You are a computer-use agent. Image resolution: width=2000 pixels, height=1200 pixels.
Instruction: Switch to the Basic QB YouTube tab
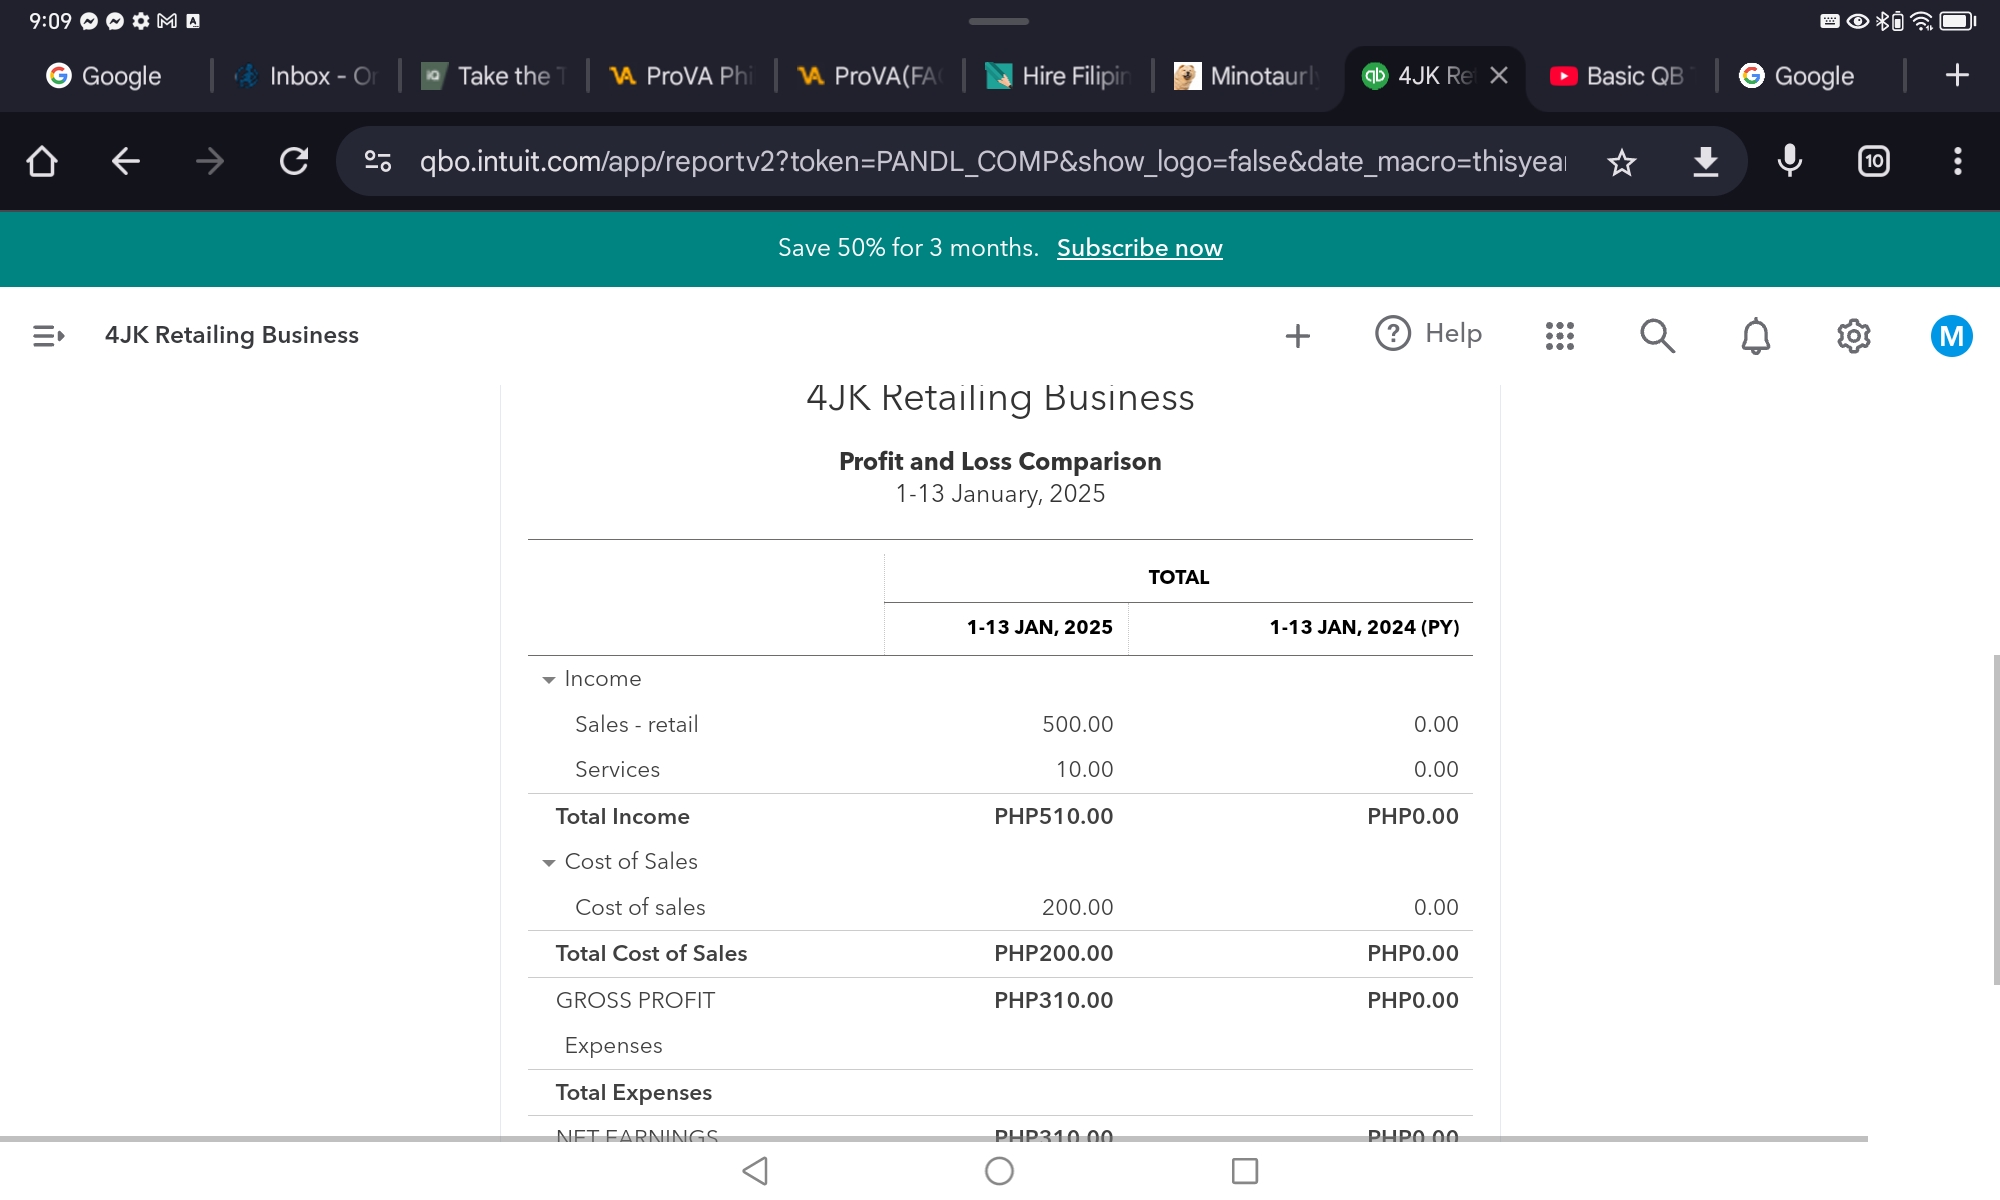pos(1618,76)
